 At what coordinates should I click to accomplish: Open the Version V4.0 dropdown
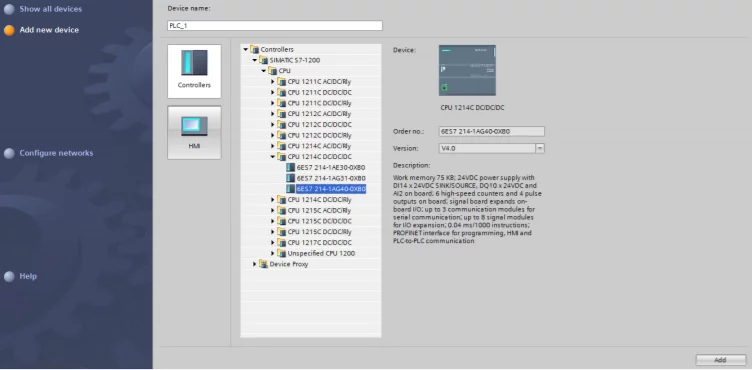click(540, 148)
